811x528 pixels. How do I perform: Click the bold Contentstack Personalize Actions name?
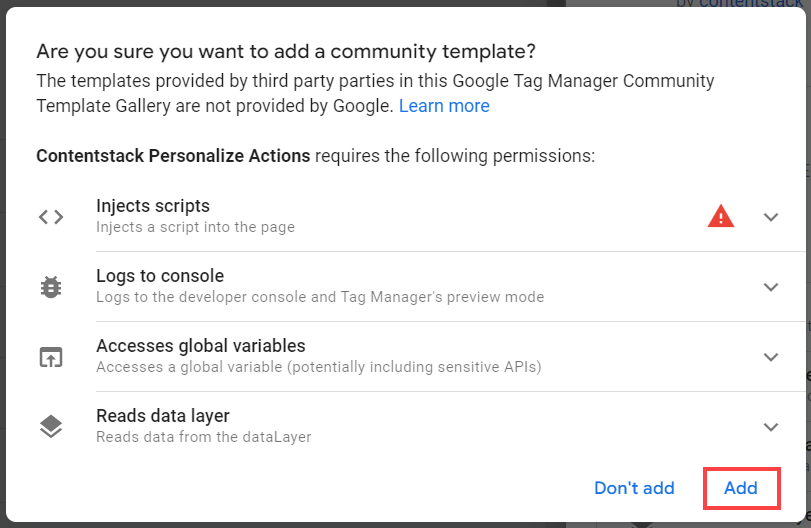tap(173, 156)
